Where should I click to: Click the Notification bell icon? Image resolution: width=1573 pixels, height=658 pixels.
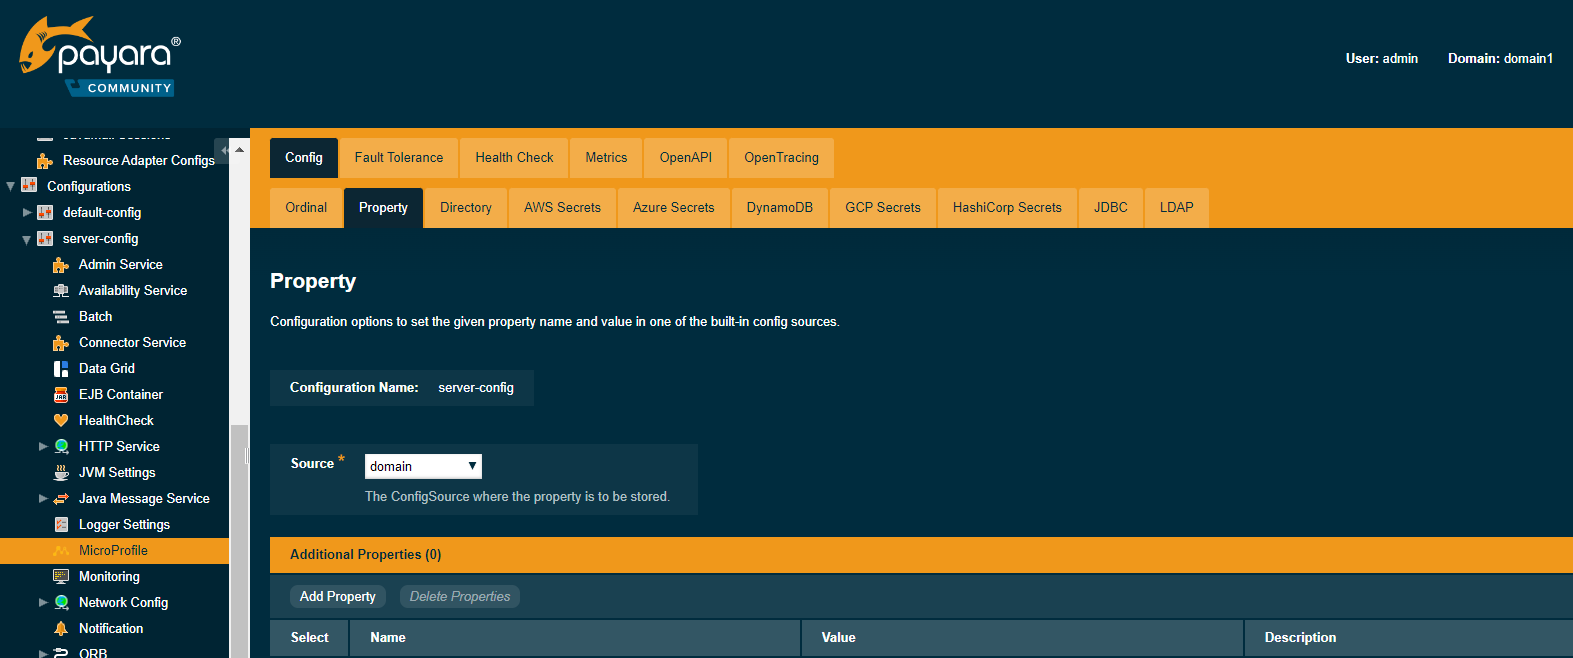pyautogui.click(x=61, y=629)
